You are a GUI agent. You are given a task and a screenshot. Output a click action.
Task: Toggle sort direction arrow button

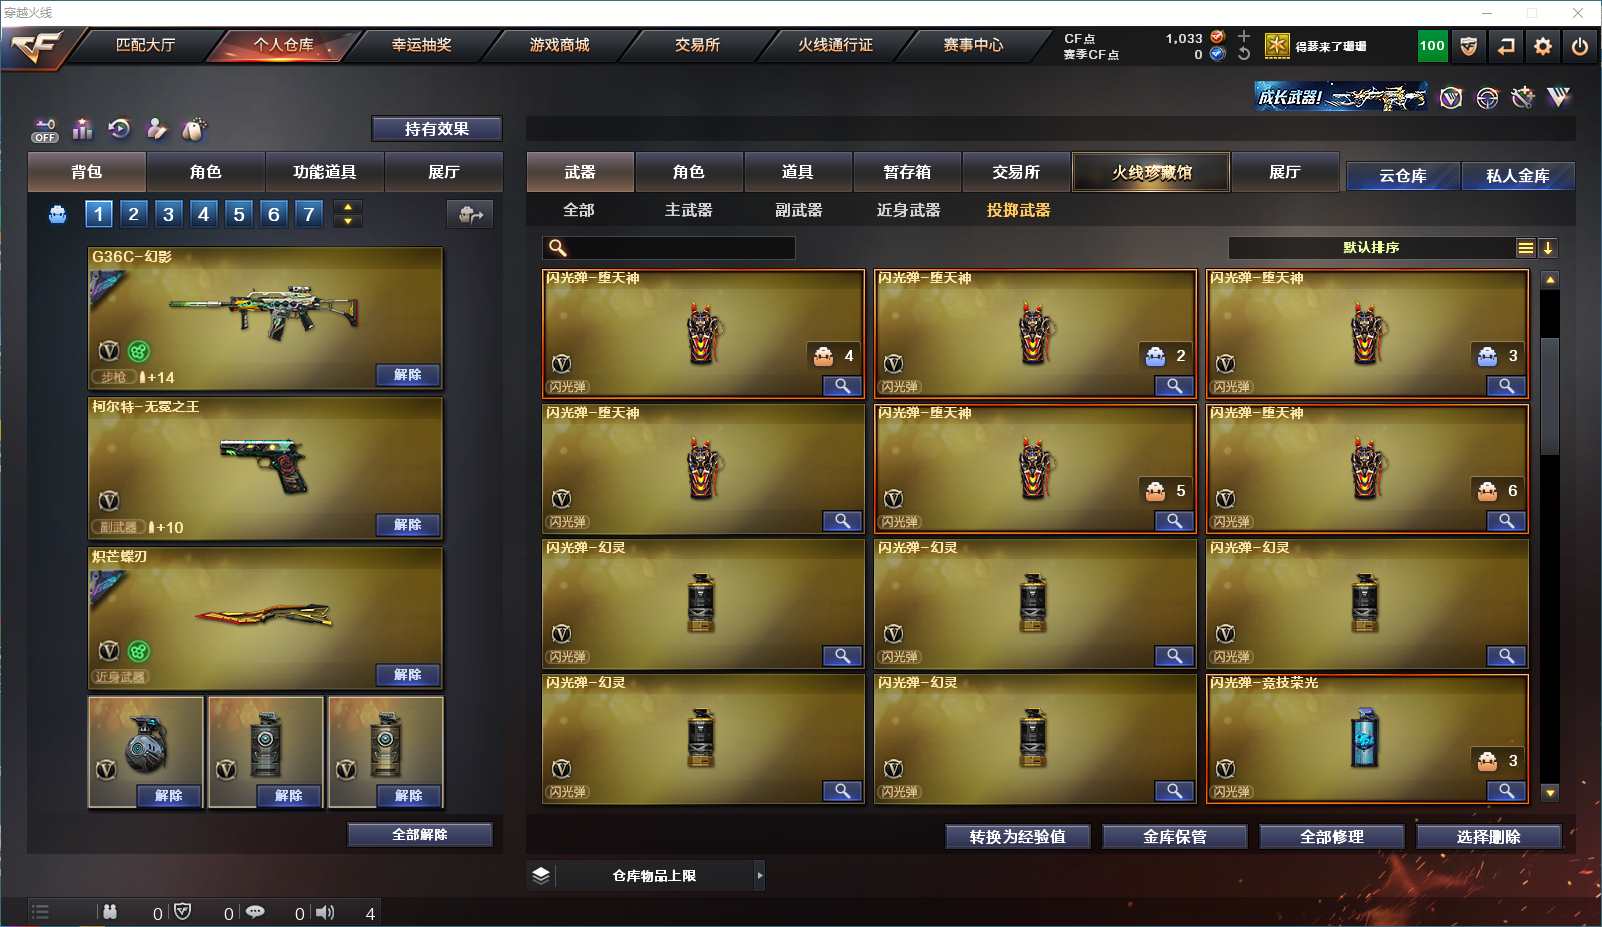point(1548,248)
